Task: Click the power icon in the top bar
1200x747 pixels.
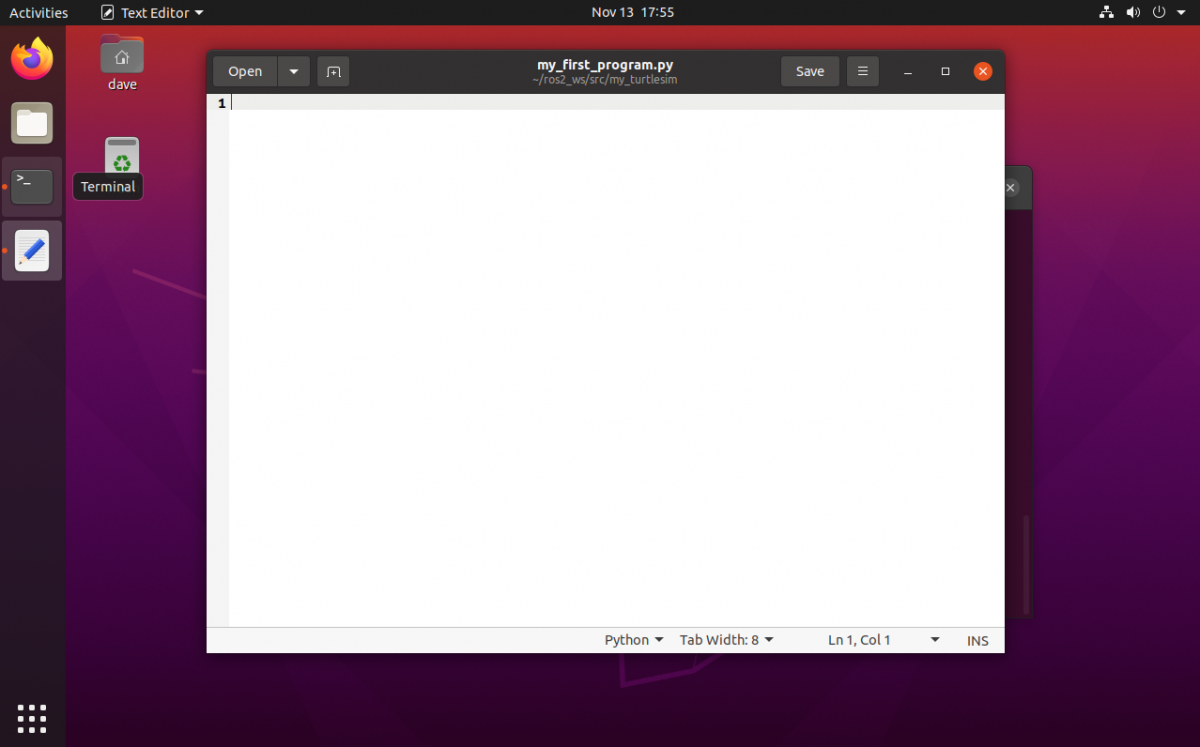Action: (1158, 12)
